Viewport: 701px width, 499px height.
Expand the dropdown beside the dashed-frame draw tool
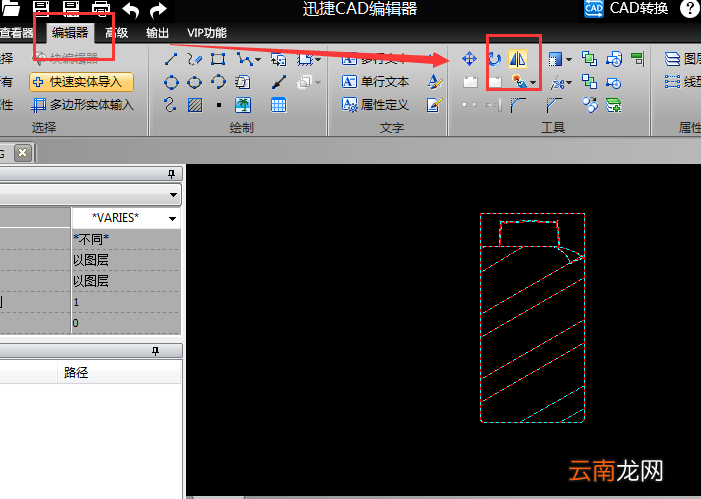click(317, 59)
